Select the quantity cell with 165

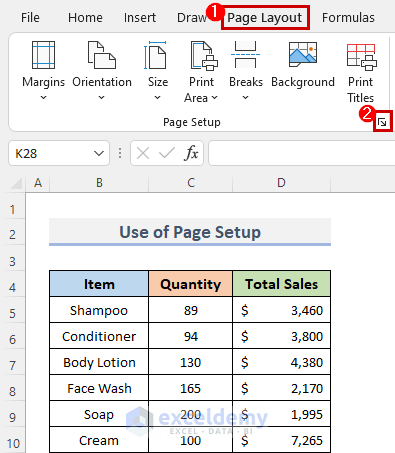point(191,388)
